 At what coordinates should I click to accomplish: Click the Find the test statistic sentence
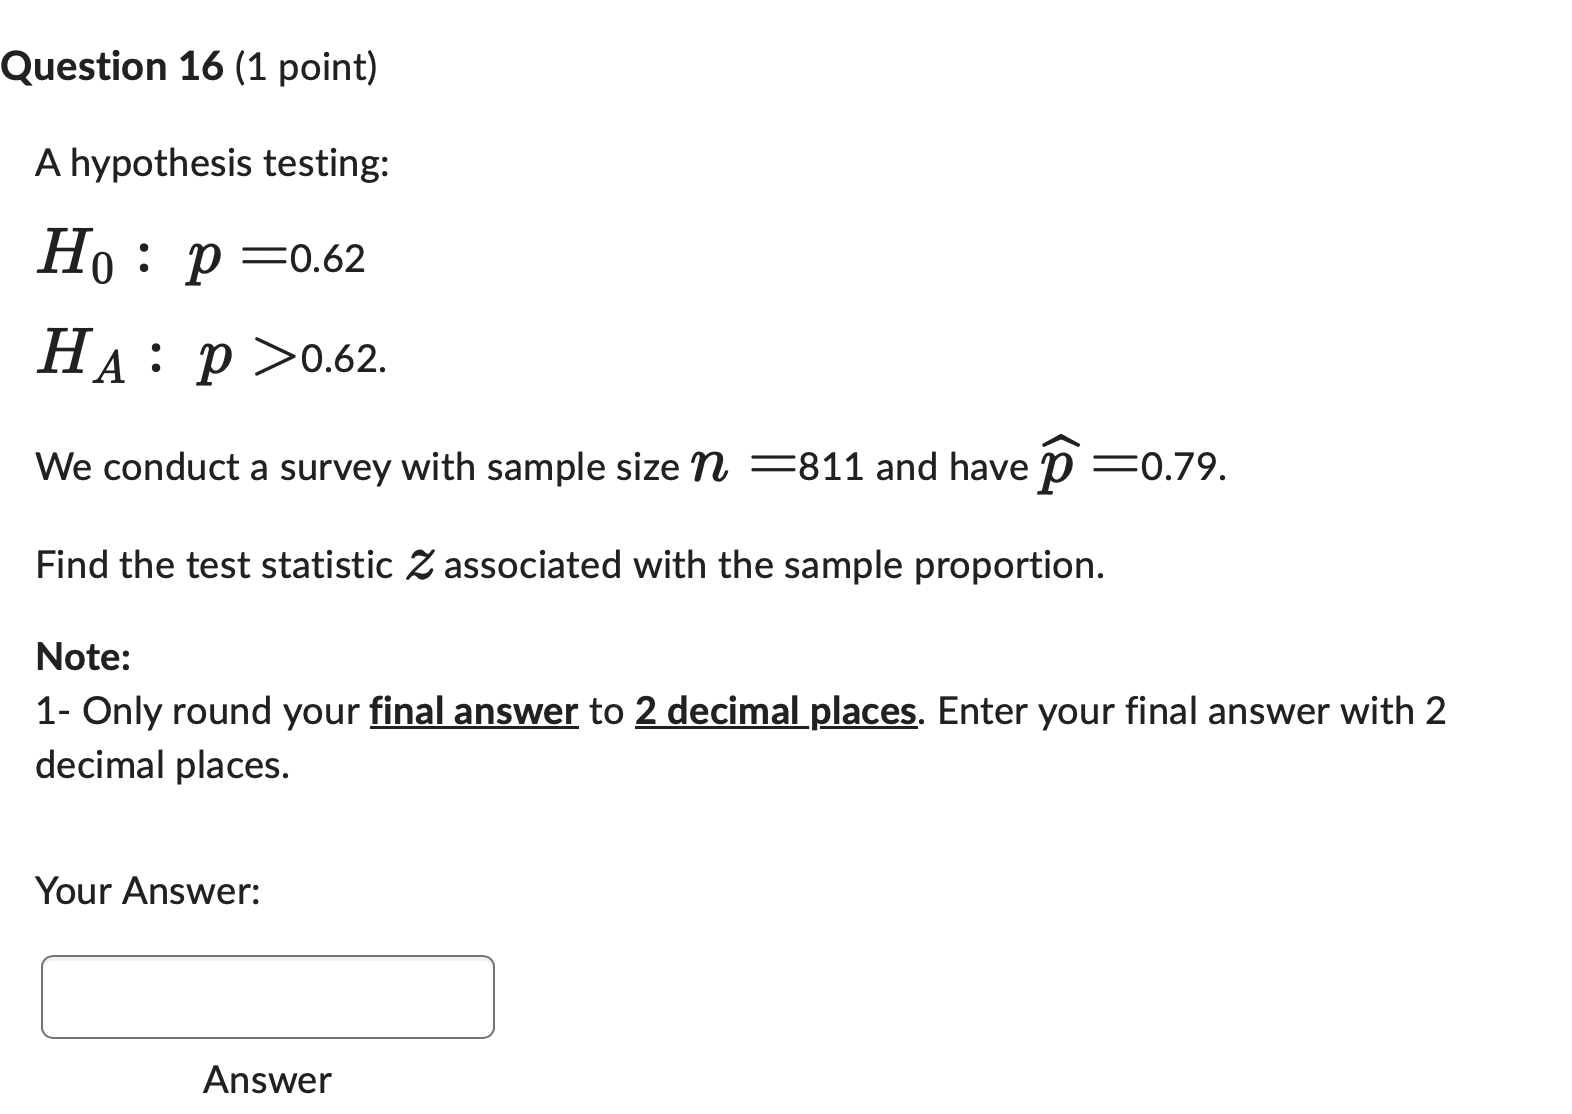click(x=568, y=564)
